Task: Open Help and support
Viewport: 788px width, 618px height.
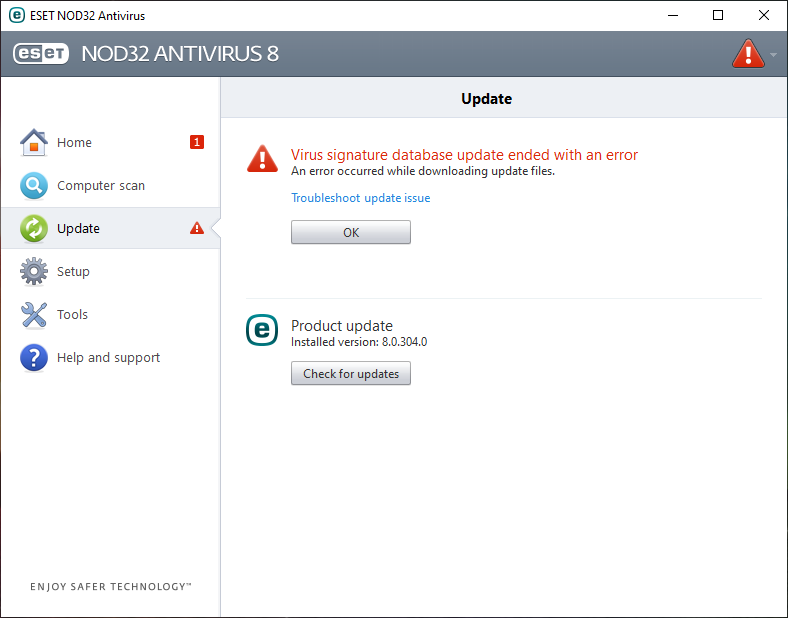Action: tap(111, 357)
